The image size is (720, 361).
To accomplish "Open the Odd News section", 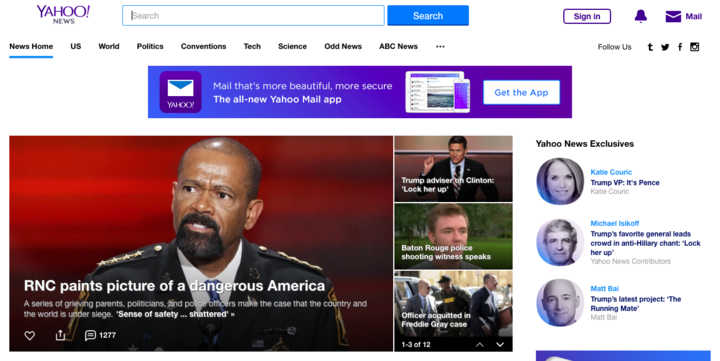I will [x=343, y=46].
